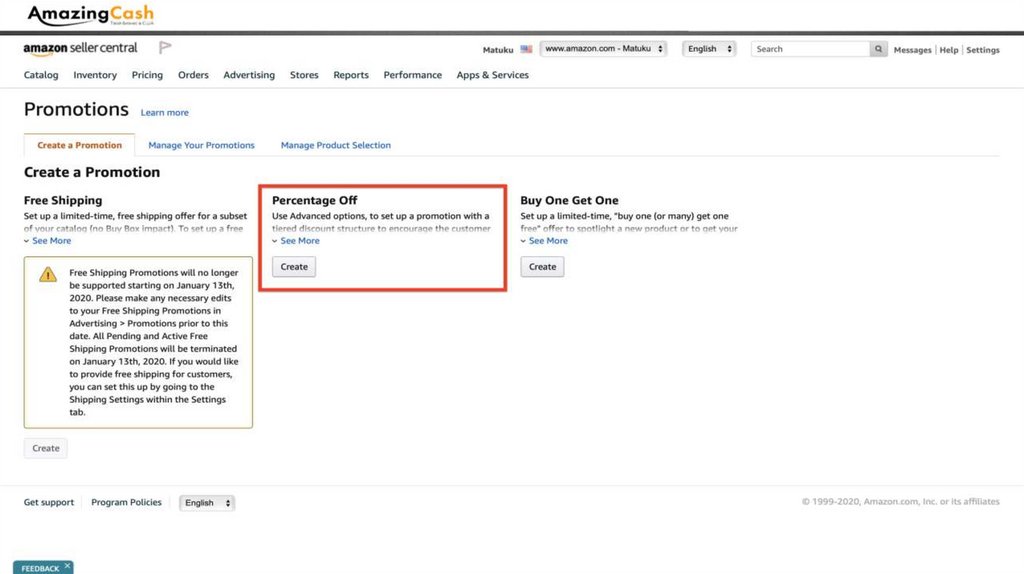This screenshot has height=574, width=1024.
Task: Click the flag icon beside Seller Central logo
Action: [x=165, y=48]
